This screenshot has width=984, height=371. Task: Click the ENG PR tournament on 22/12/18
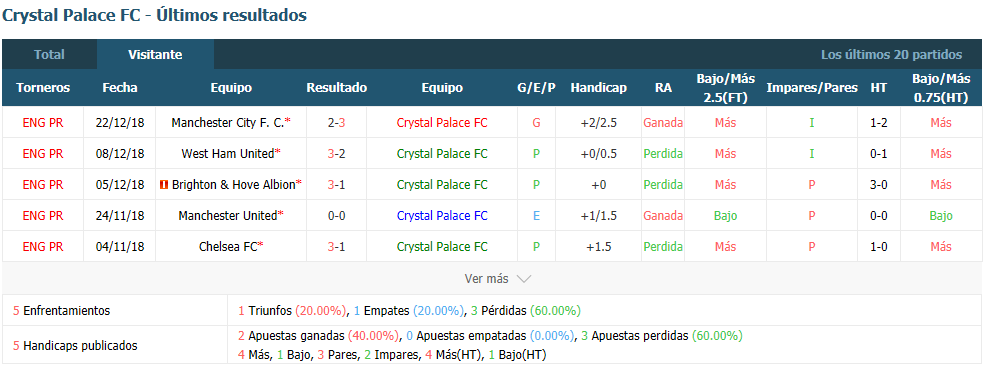(43, 123)
